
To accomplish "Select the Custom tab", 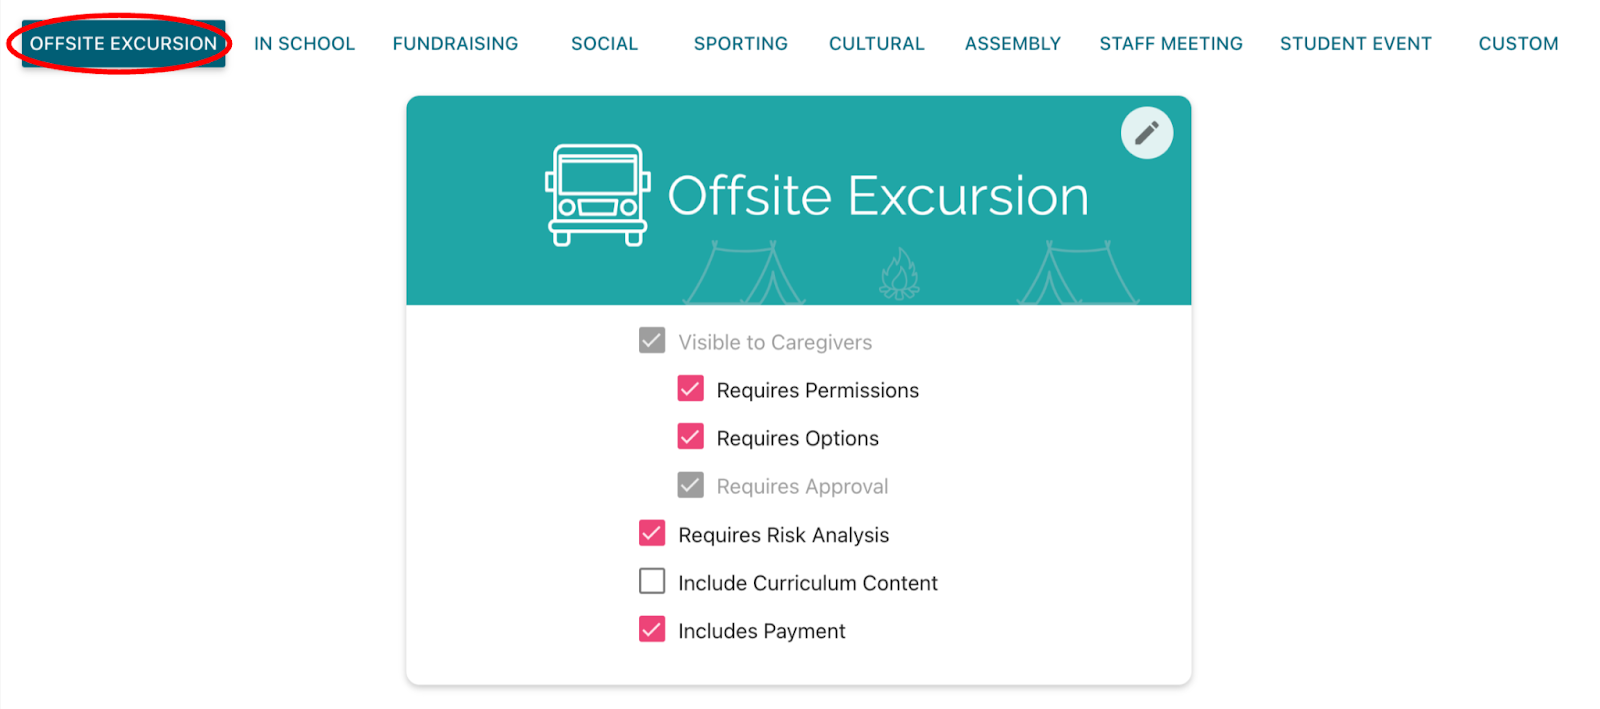I will pyautogui.click(x=1518, y=44).
